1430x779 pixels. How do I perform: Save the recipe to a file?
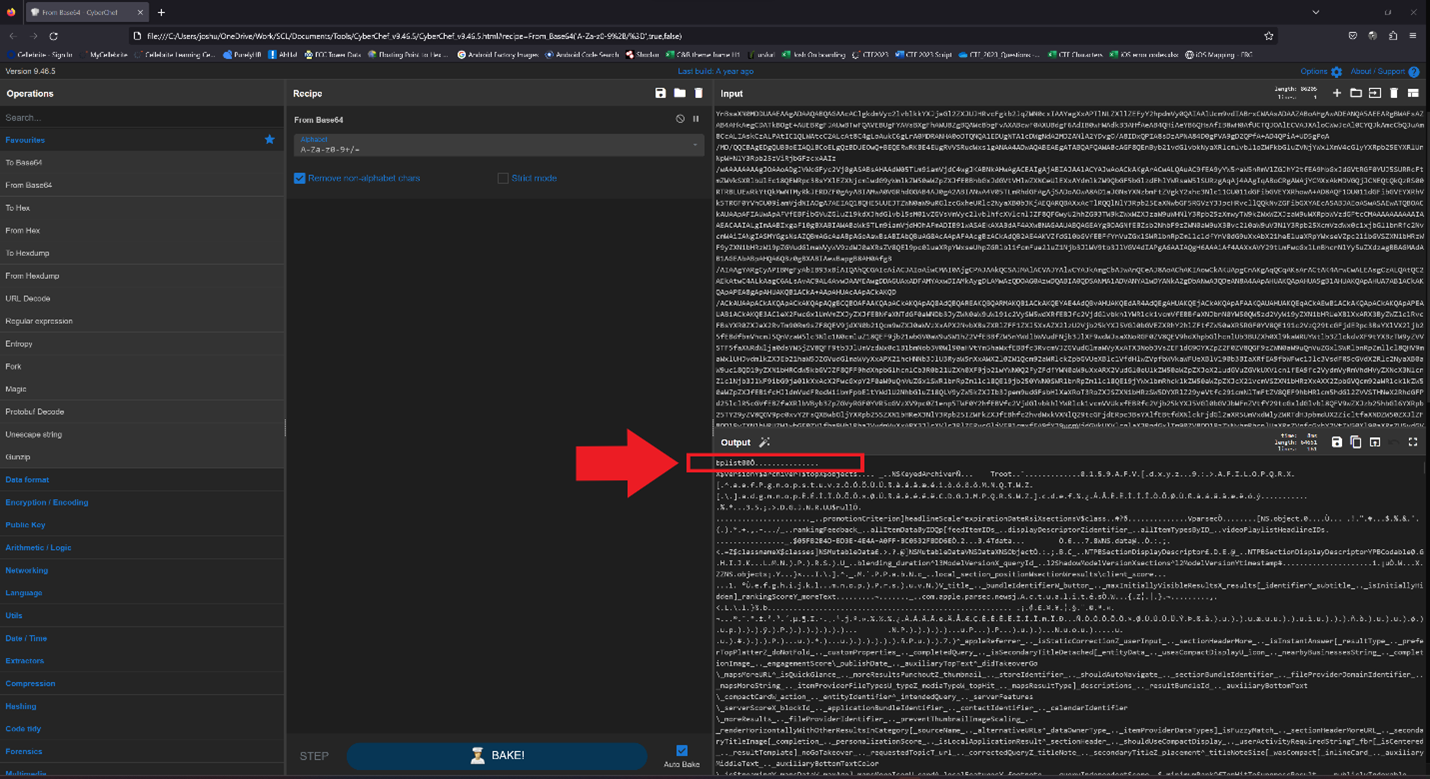tap(660, 92)
